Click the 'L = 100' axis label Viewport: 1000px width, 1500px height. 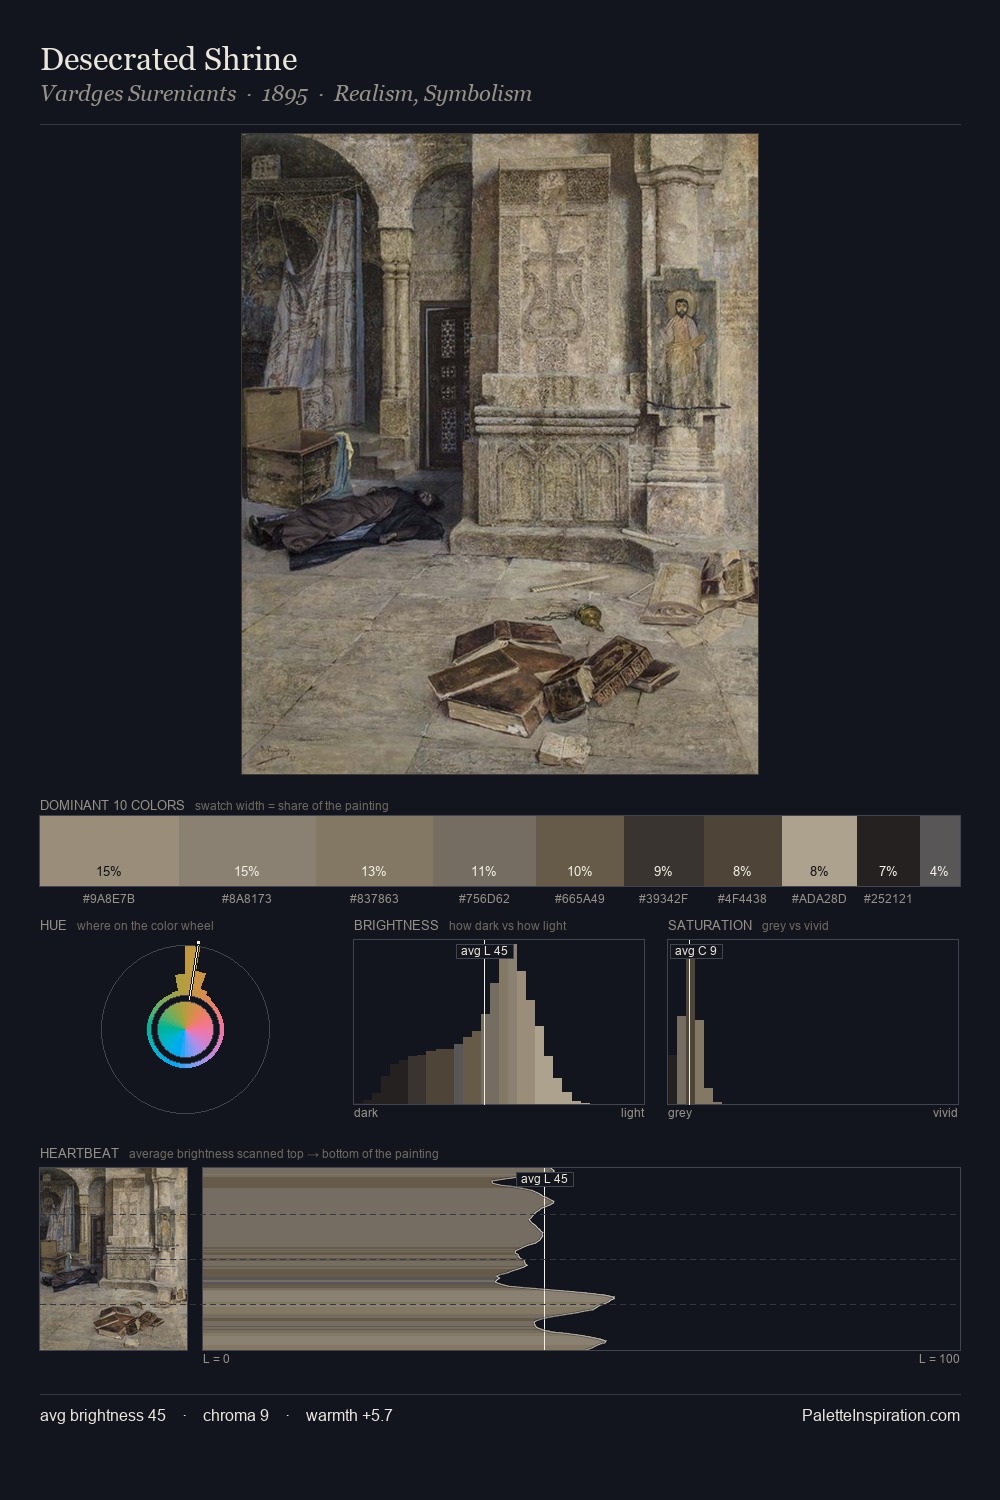tap(939, 1359)
